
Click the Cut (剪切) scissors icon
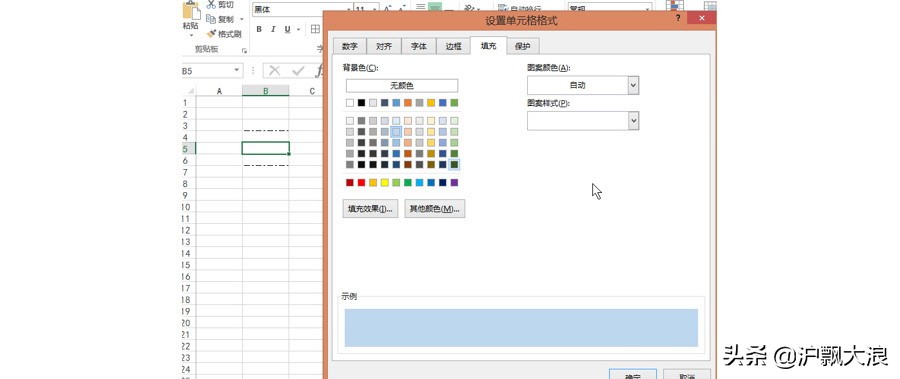coord(211,5)
